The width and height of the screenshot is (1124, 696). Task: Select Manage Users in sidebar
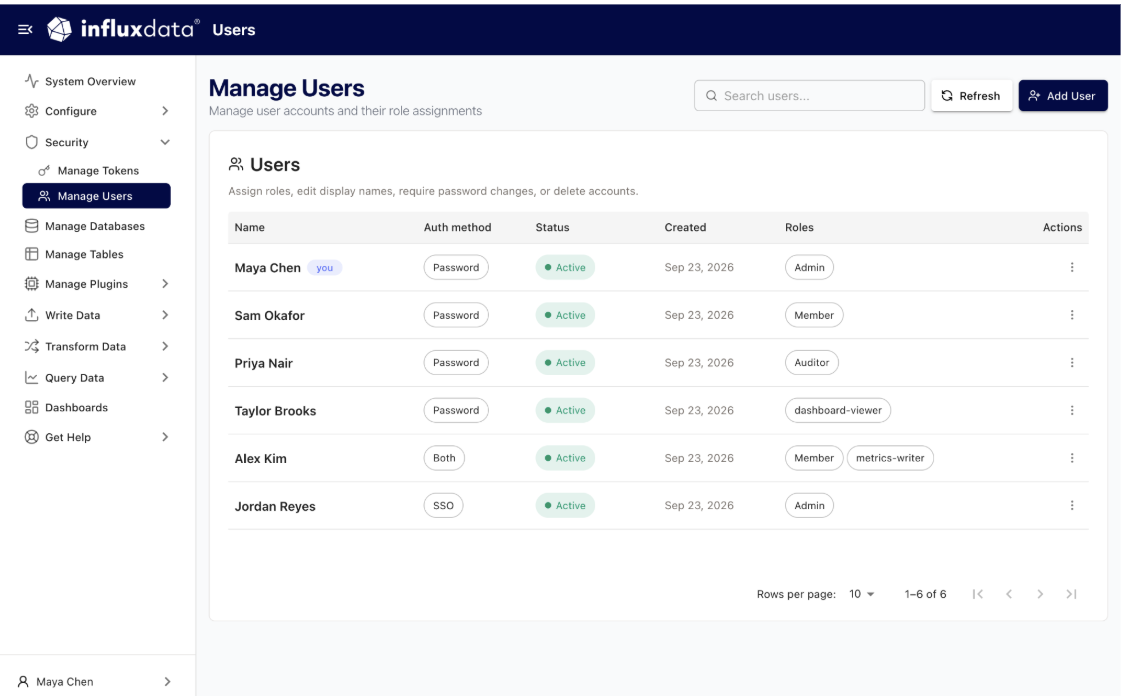(x=96, y=196)
